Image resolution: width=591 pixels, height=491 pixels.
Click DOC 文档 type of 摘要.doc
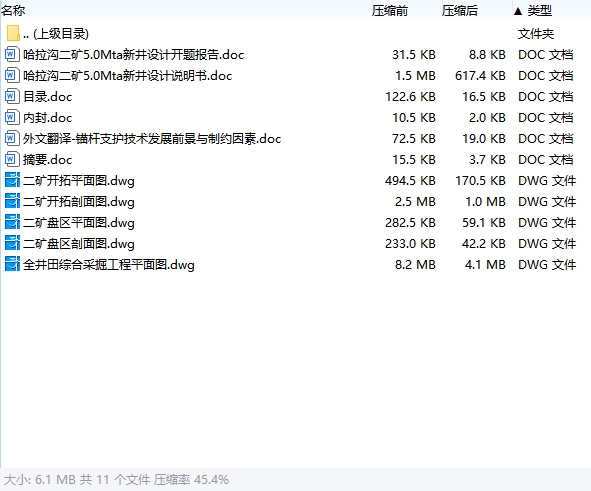pyautogui.click(x=546, y=160)
